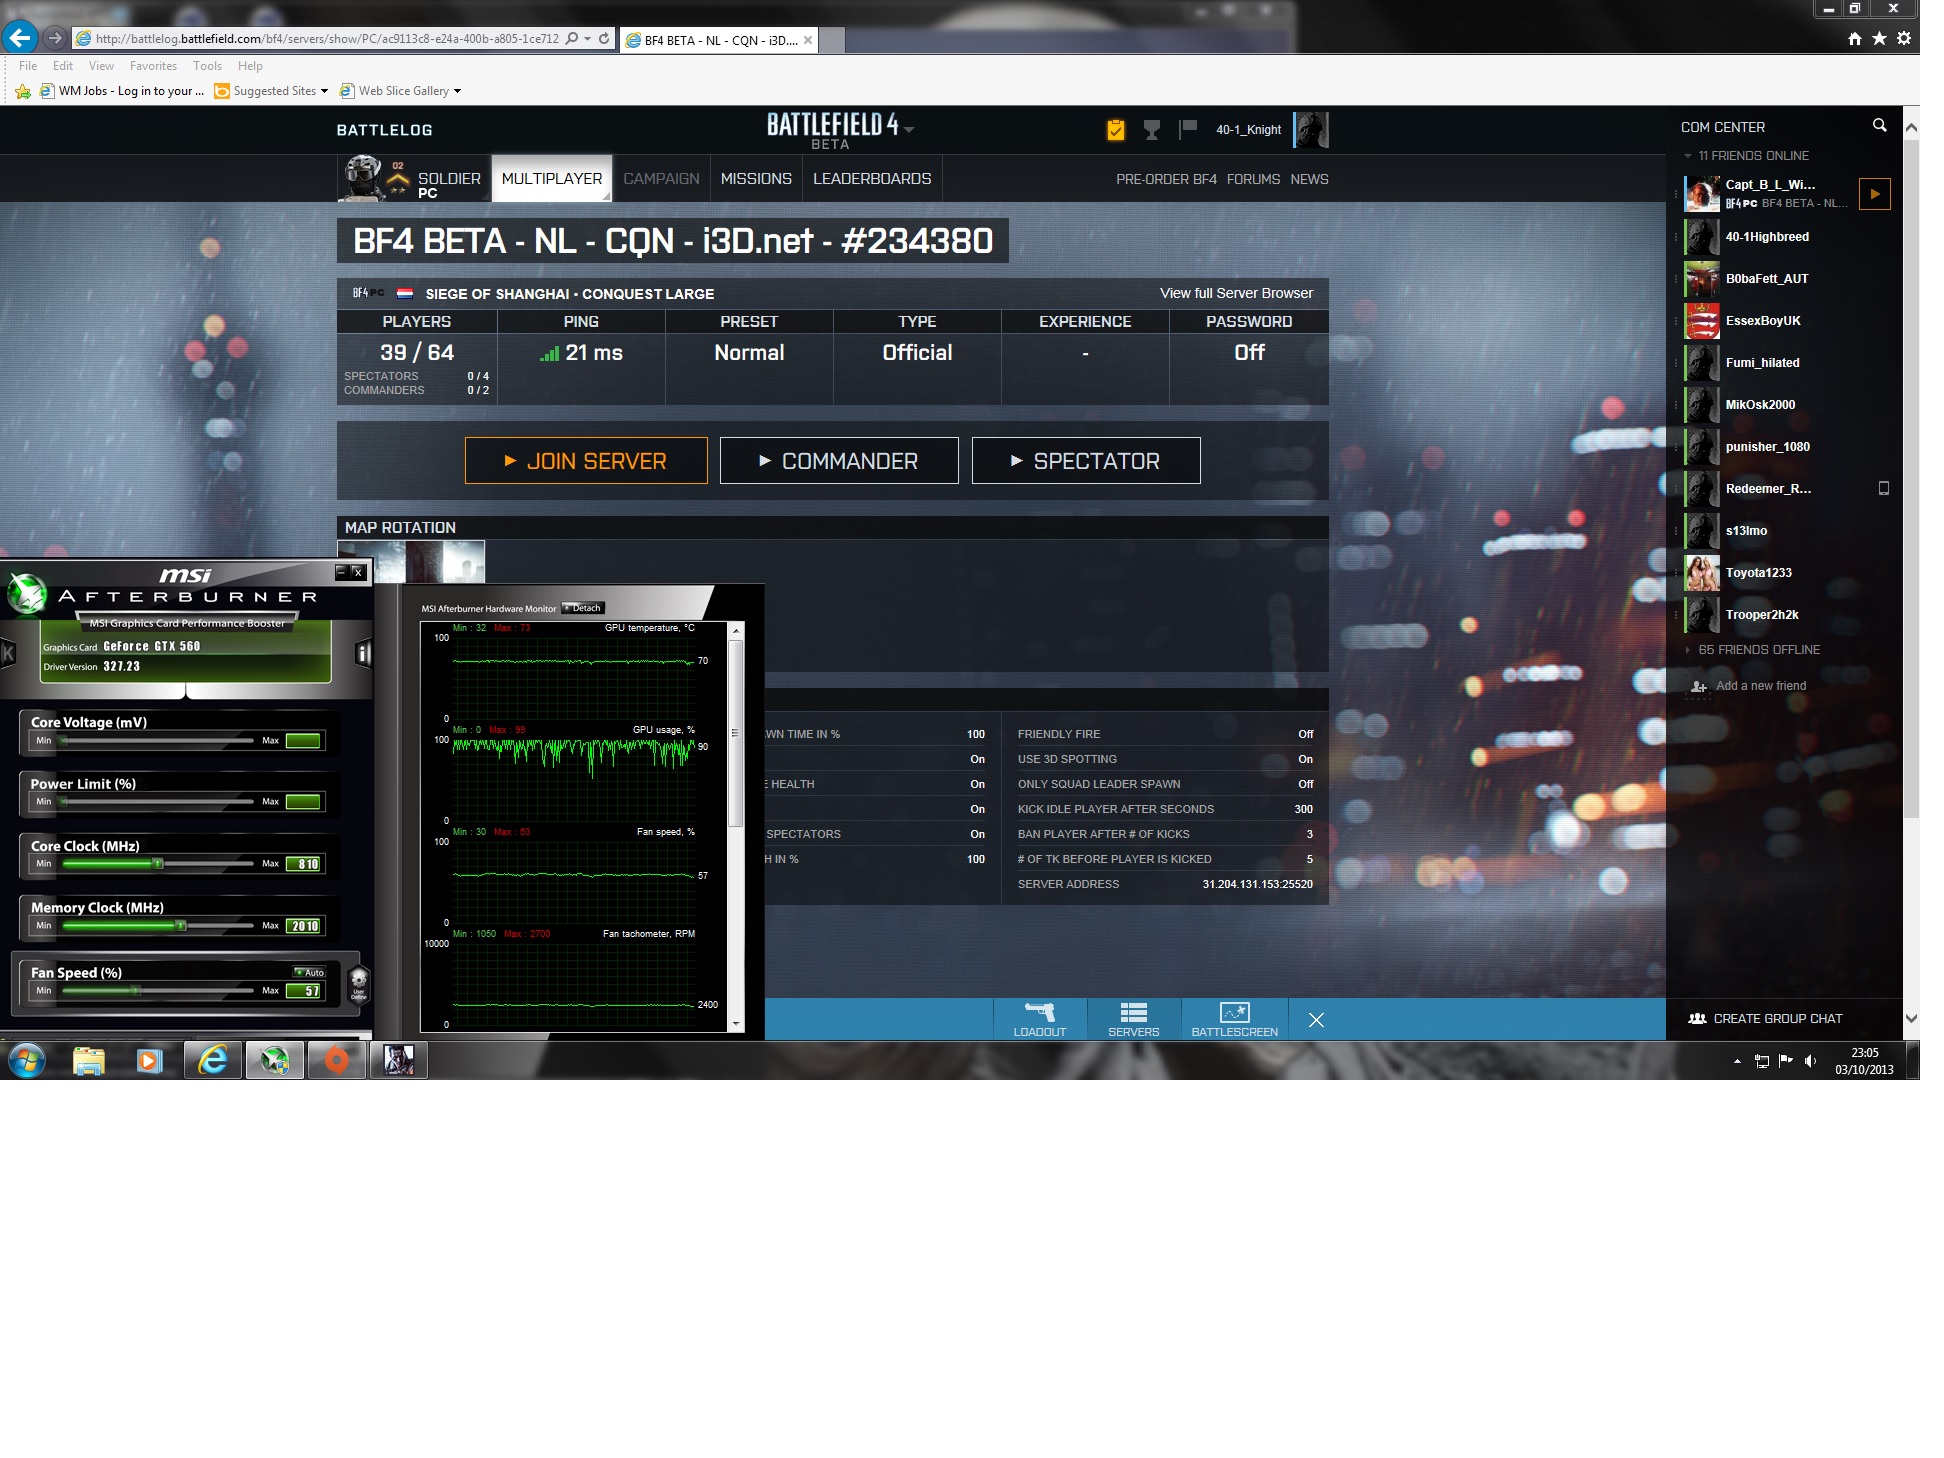Open Servers in the bottom bar

(1134, 1019)
